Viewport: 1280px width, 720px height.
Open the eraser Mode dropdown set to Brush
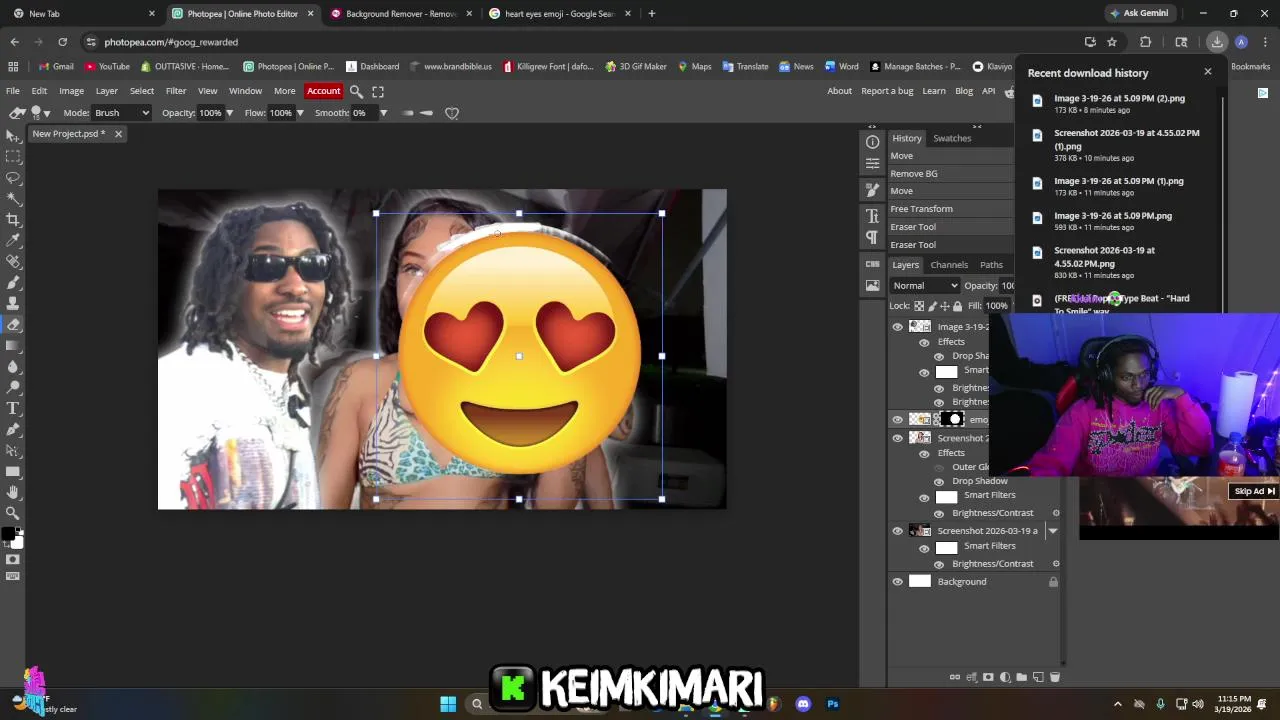[x=122, y=113]
